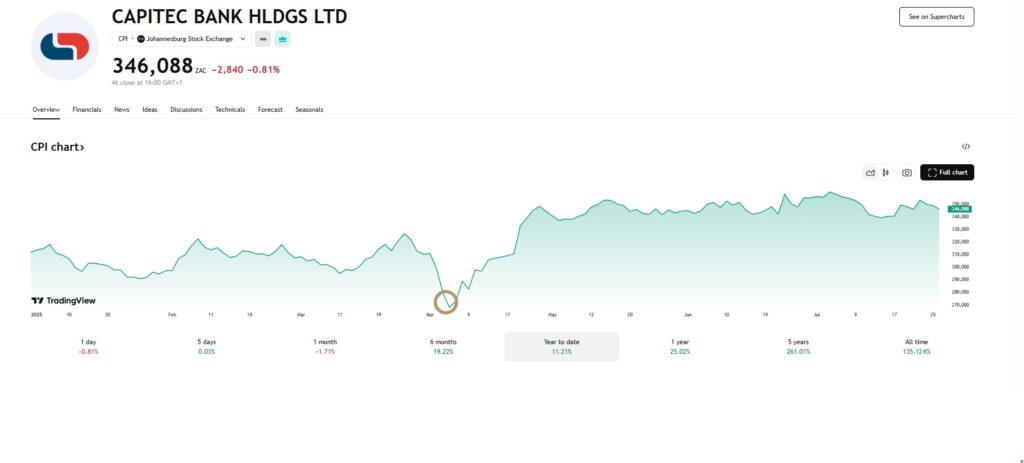Click the Feb label on time axis
This screenshot has width=1024, height=463.
pyautogui.click(x=172, y=315)
